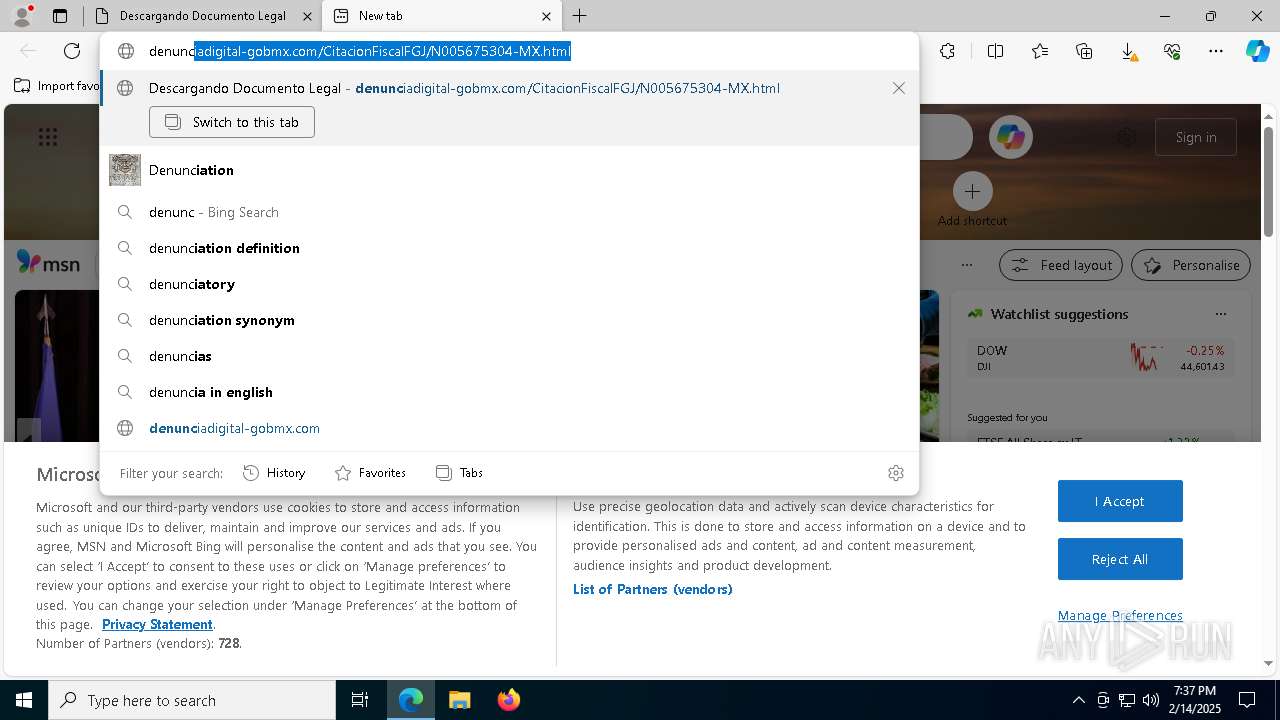Show hidden system tray icons
The height and width of the screenshot is (720, 1280).
(1078, 700)
